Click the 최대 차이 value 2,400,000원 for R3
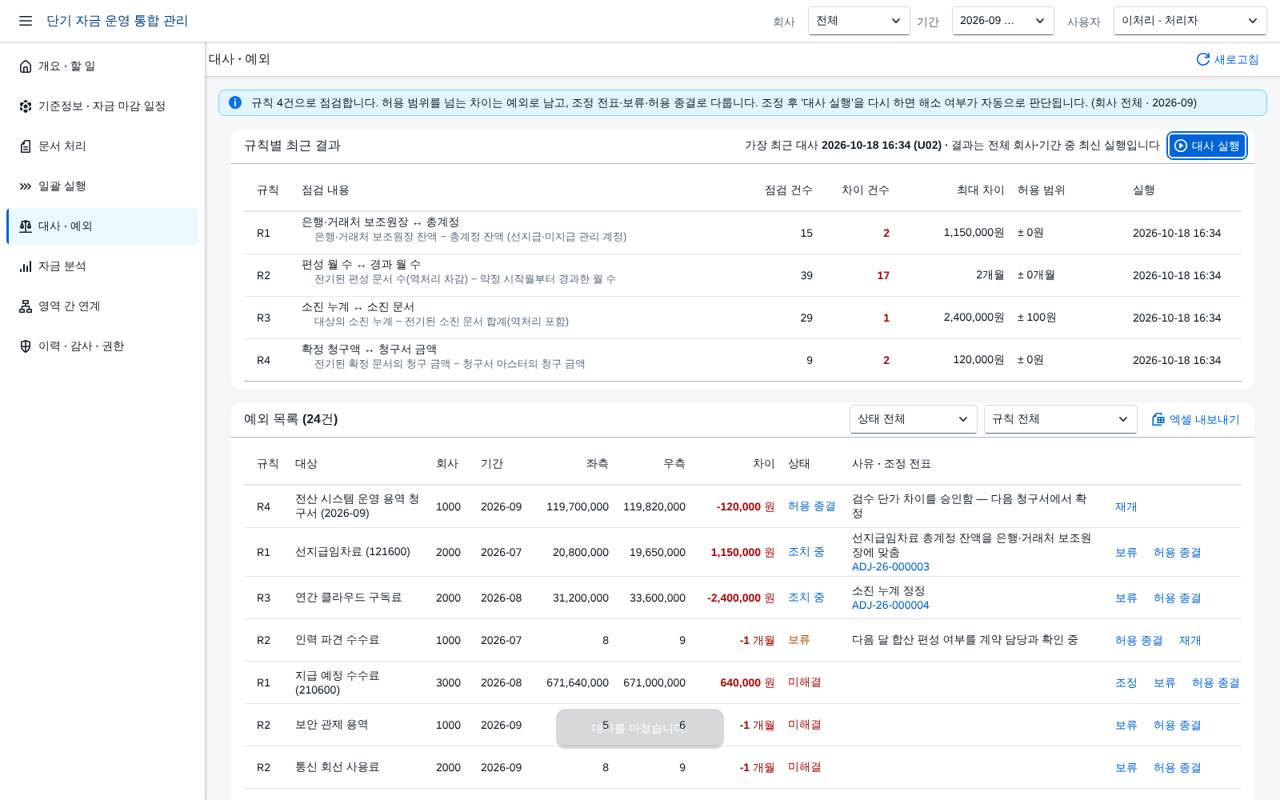Image resolution: width=1280 pixels, height=800 pixels. pos(974,318)
